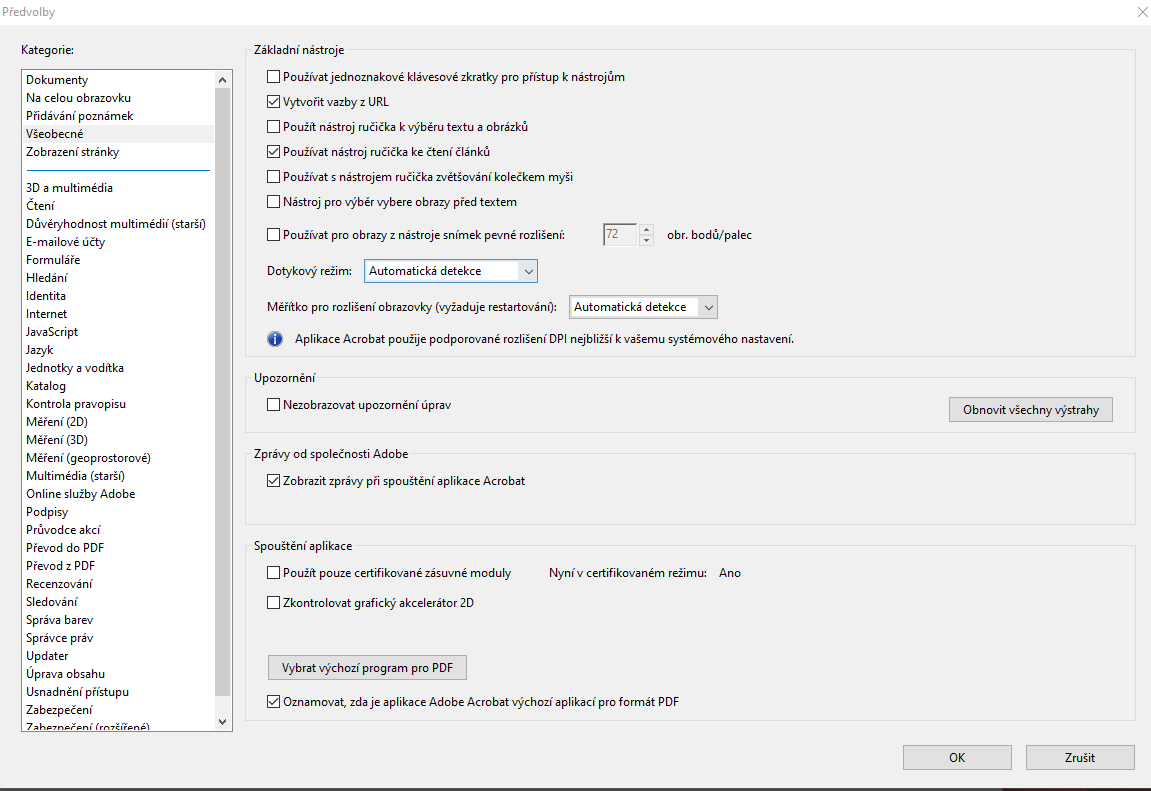Screen dimensions: 1151x791
Task: Expand Měřítko pro rozlišení obrazovky dropdown
Action: coord(643,307)
